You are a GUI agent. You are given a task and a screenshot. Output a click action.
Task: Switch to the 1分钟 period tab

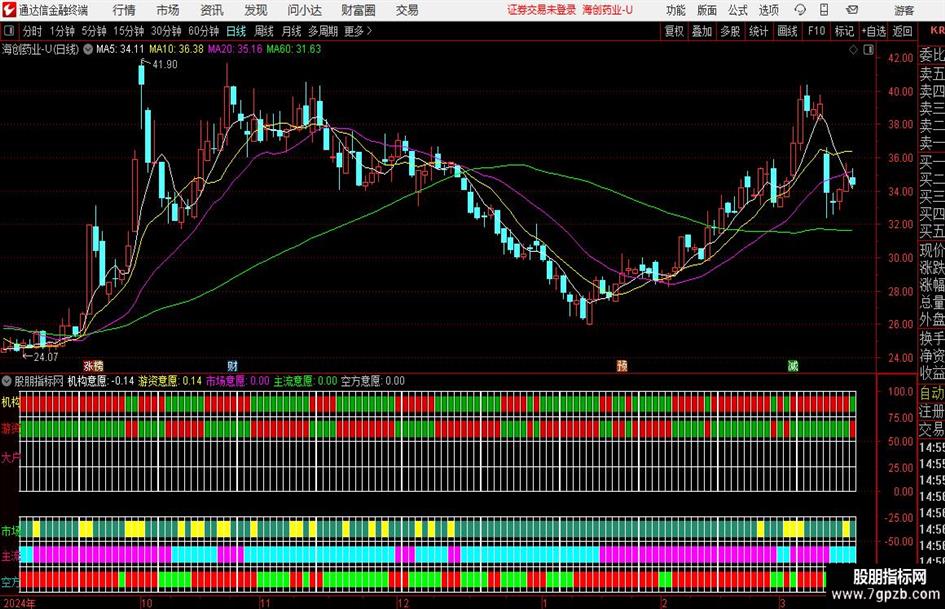[x=61, y=31]
